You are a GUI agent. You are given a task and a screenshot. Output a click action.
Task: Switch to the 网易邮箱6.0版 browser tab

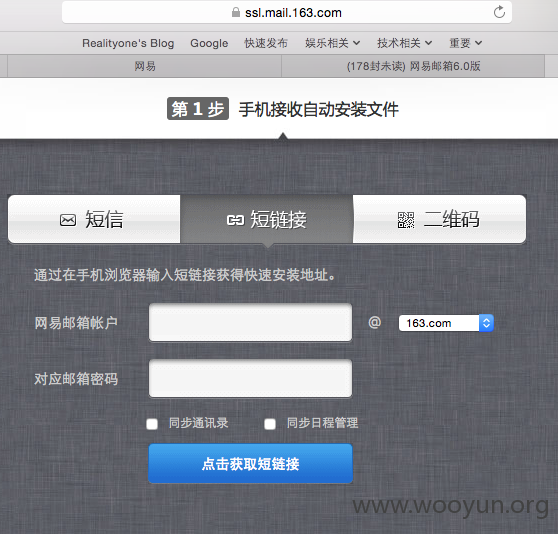point(413,66)
